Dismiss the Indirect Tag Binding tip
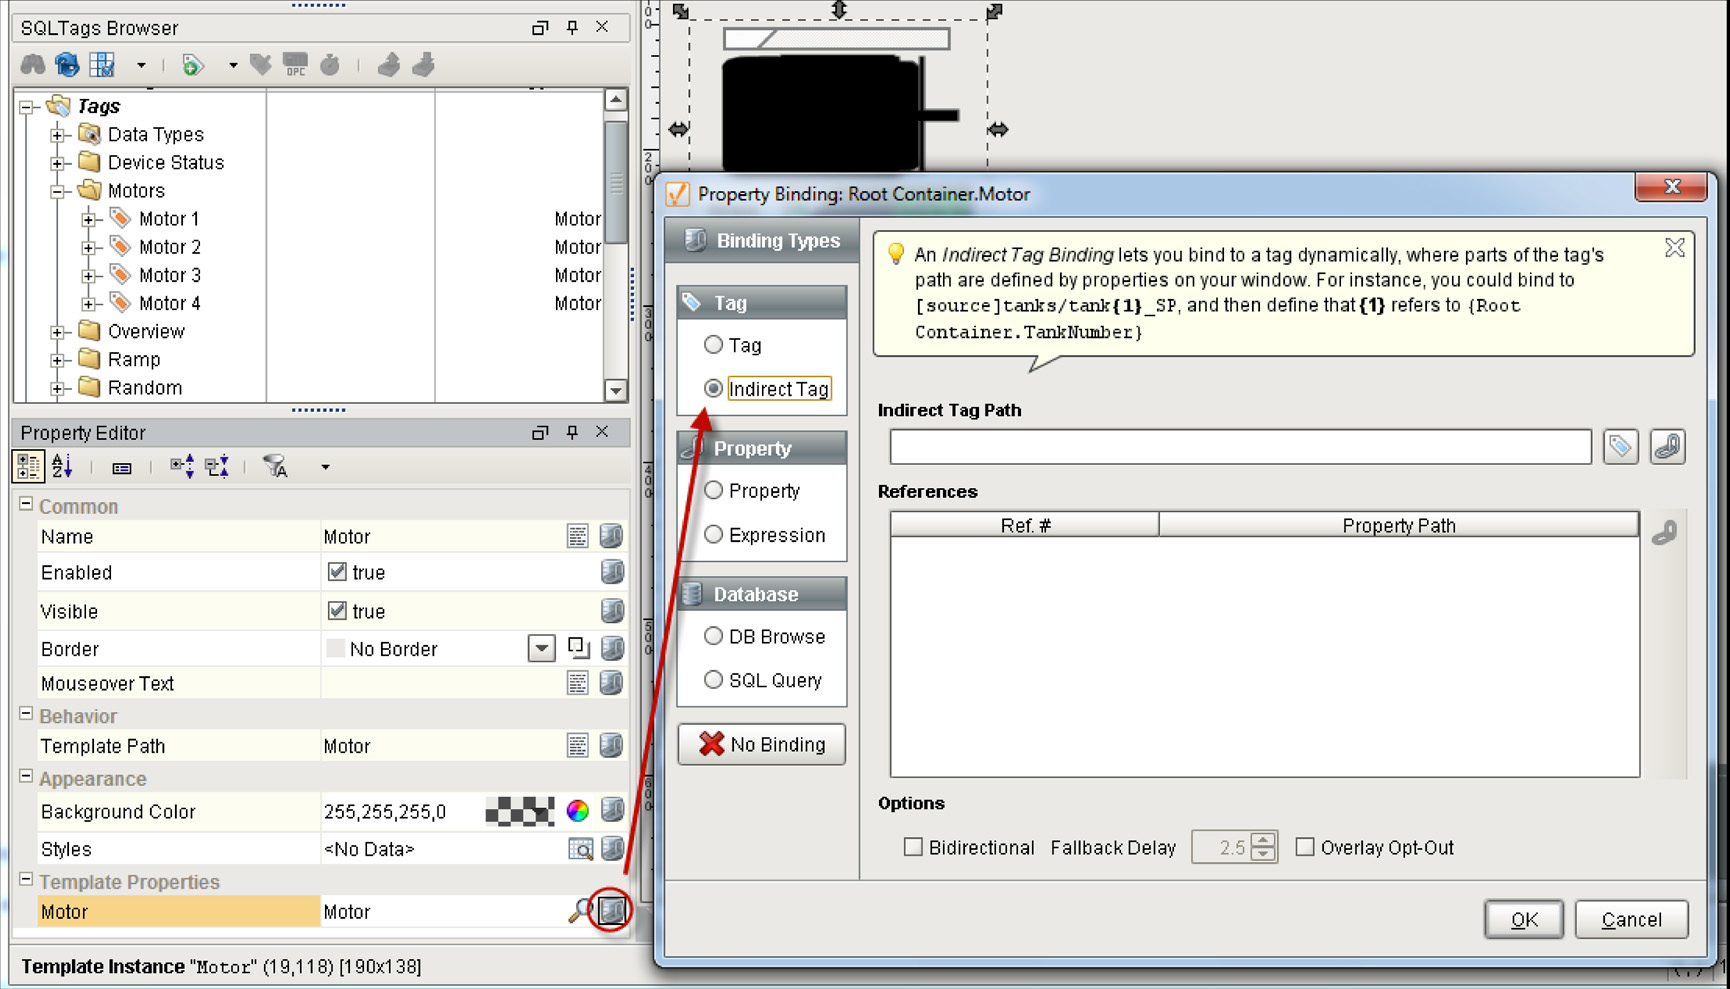1730x989 pixels. pos(1675,248)
